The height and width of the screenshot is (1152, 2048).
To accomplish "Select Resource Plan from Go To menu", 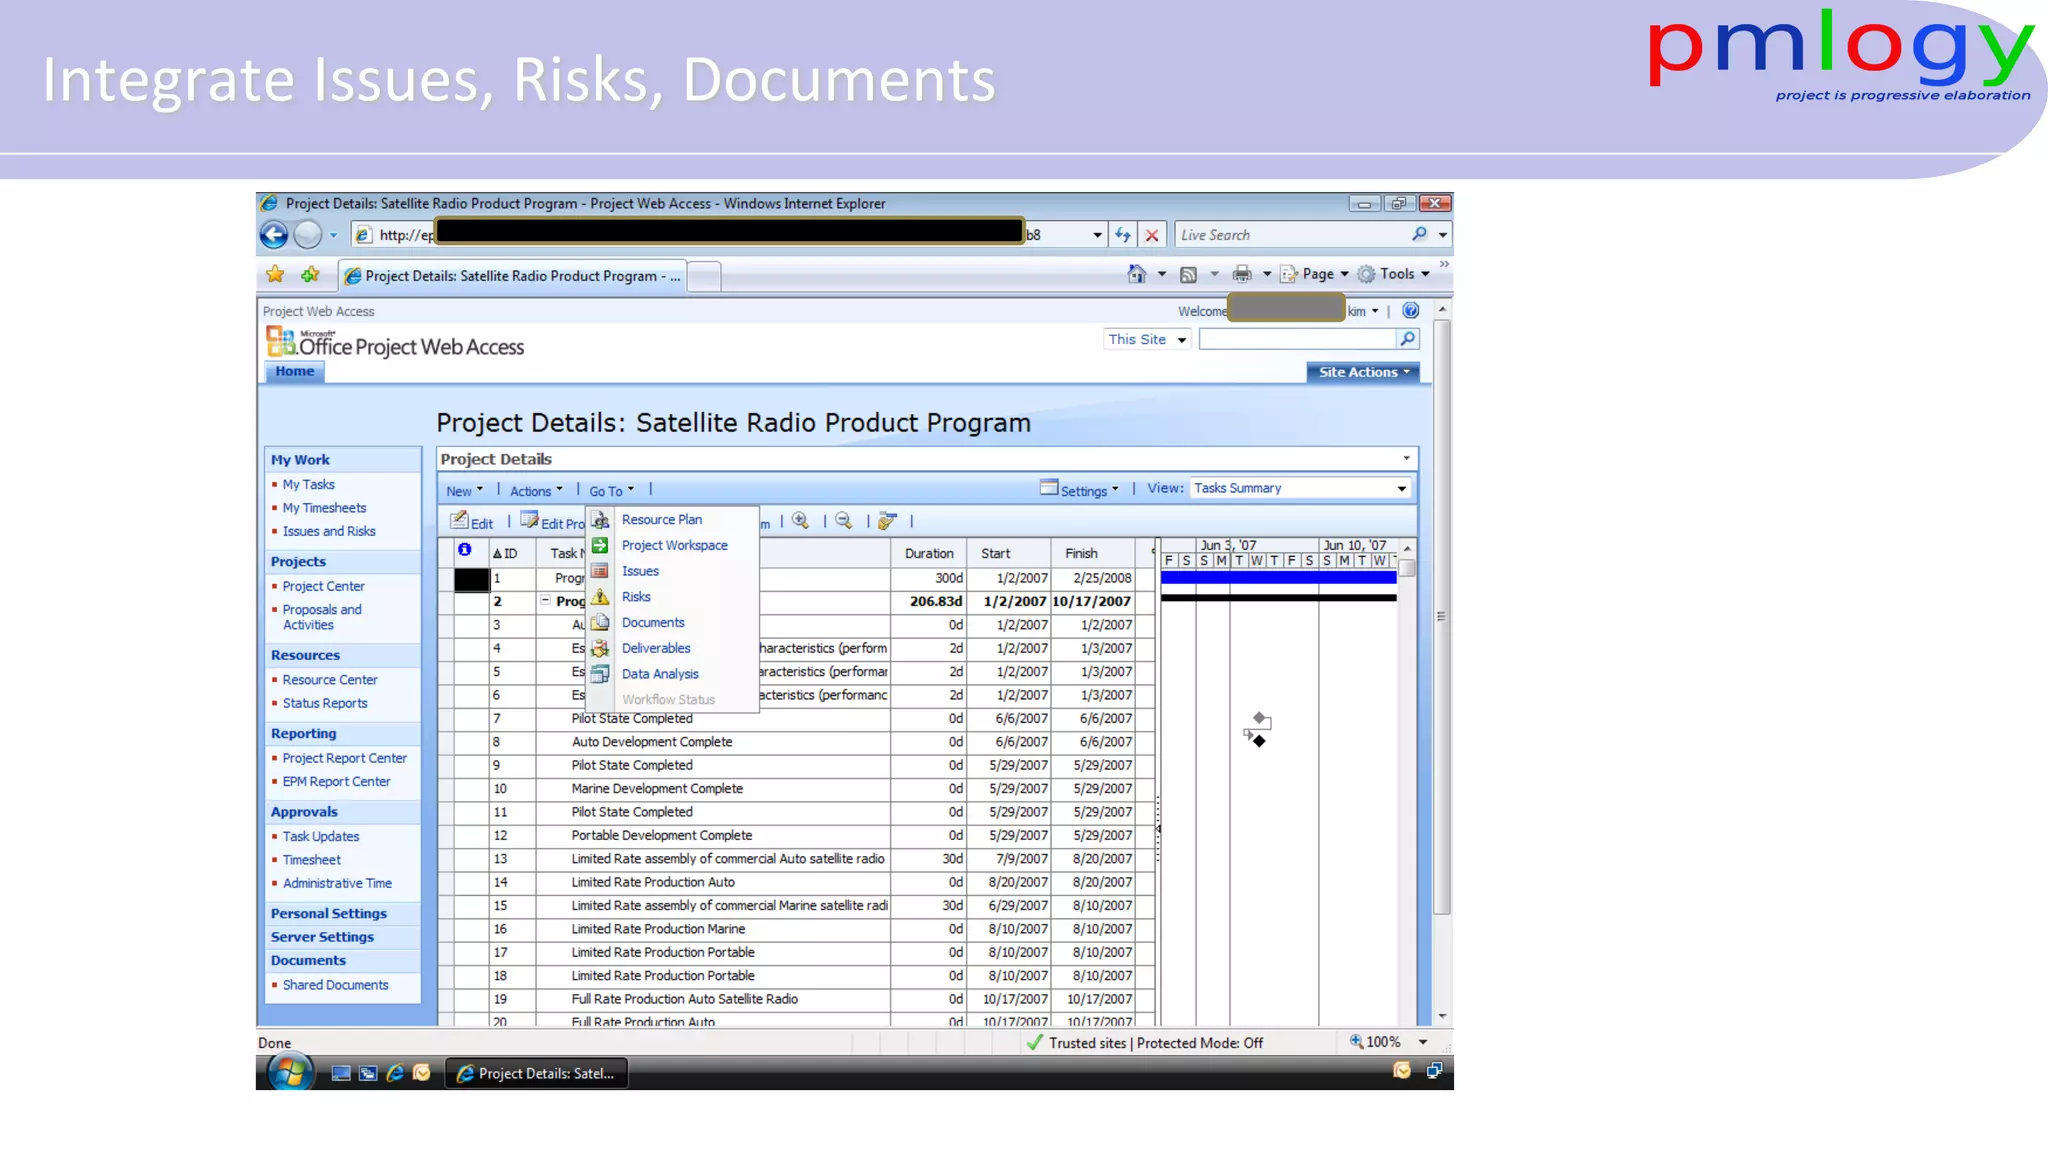I will (x=662, y=520).
